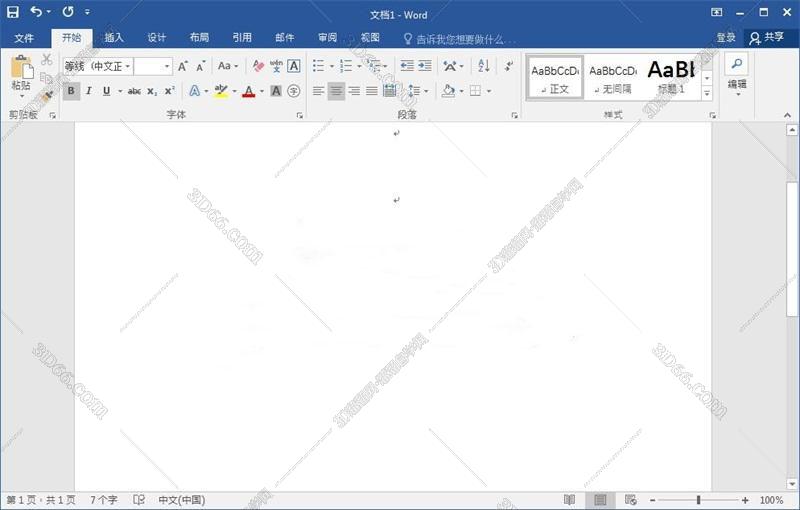Toggle Italic formatting button

(88, 91)
